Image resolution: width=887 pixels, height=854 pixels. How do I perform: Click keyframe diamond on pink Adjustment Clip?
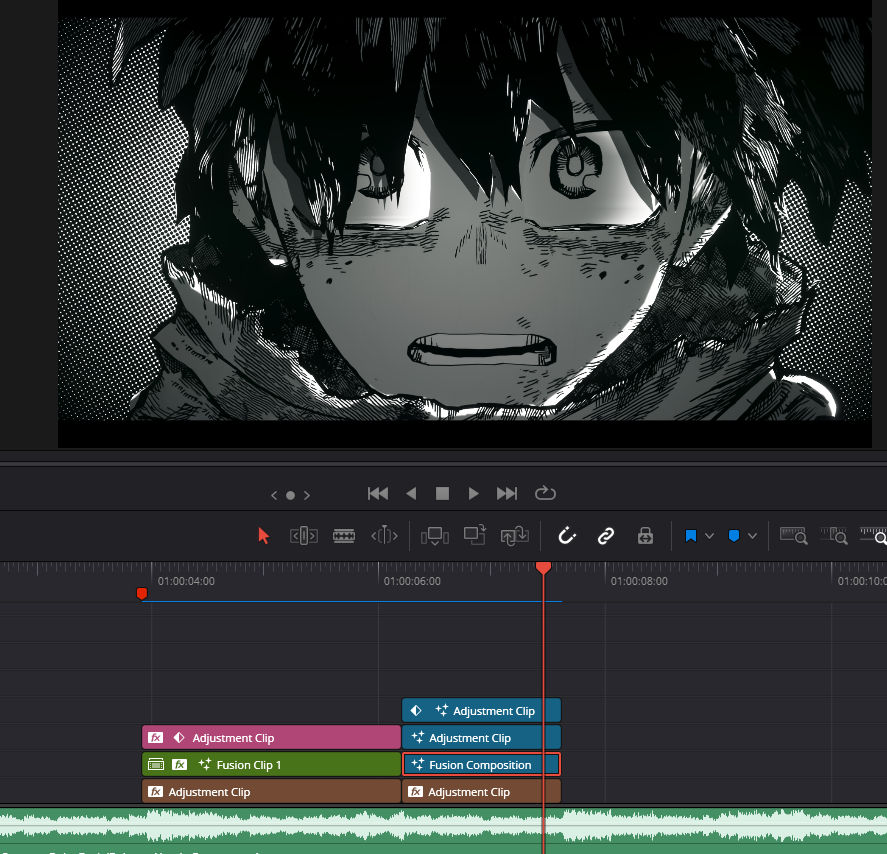click(179, 737)
